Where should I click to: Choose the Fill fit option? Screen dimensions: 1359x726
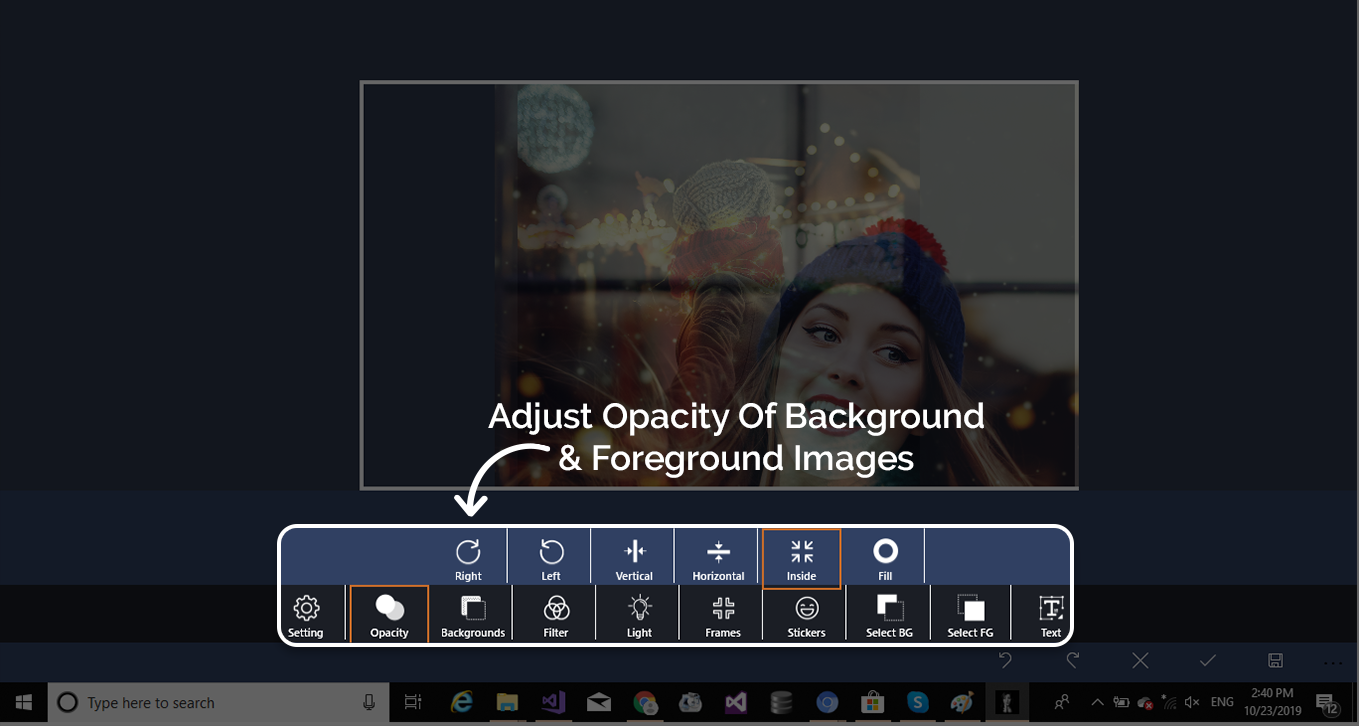pyautogui.click(x=885, y=558)
